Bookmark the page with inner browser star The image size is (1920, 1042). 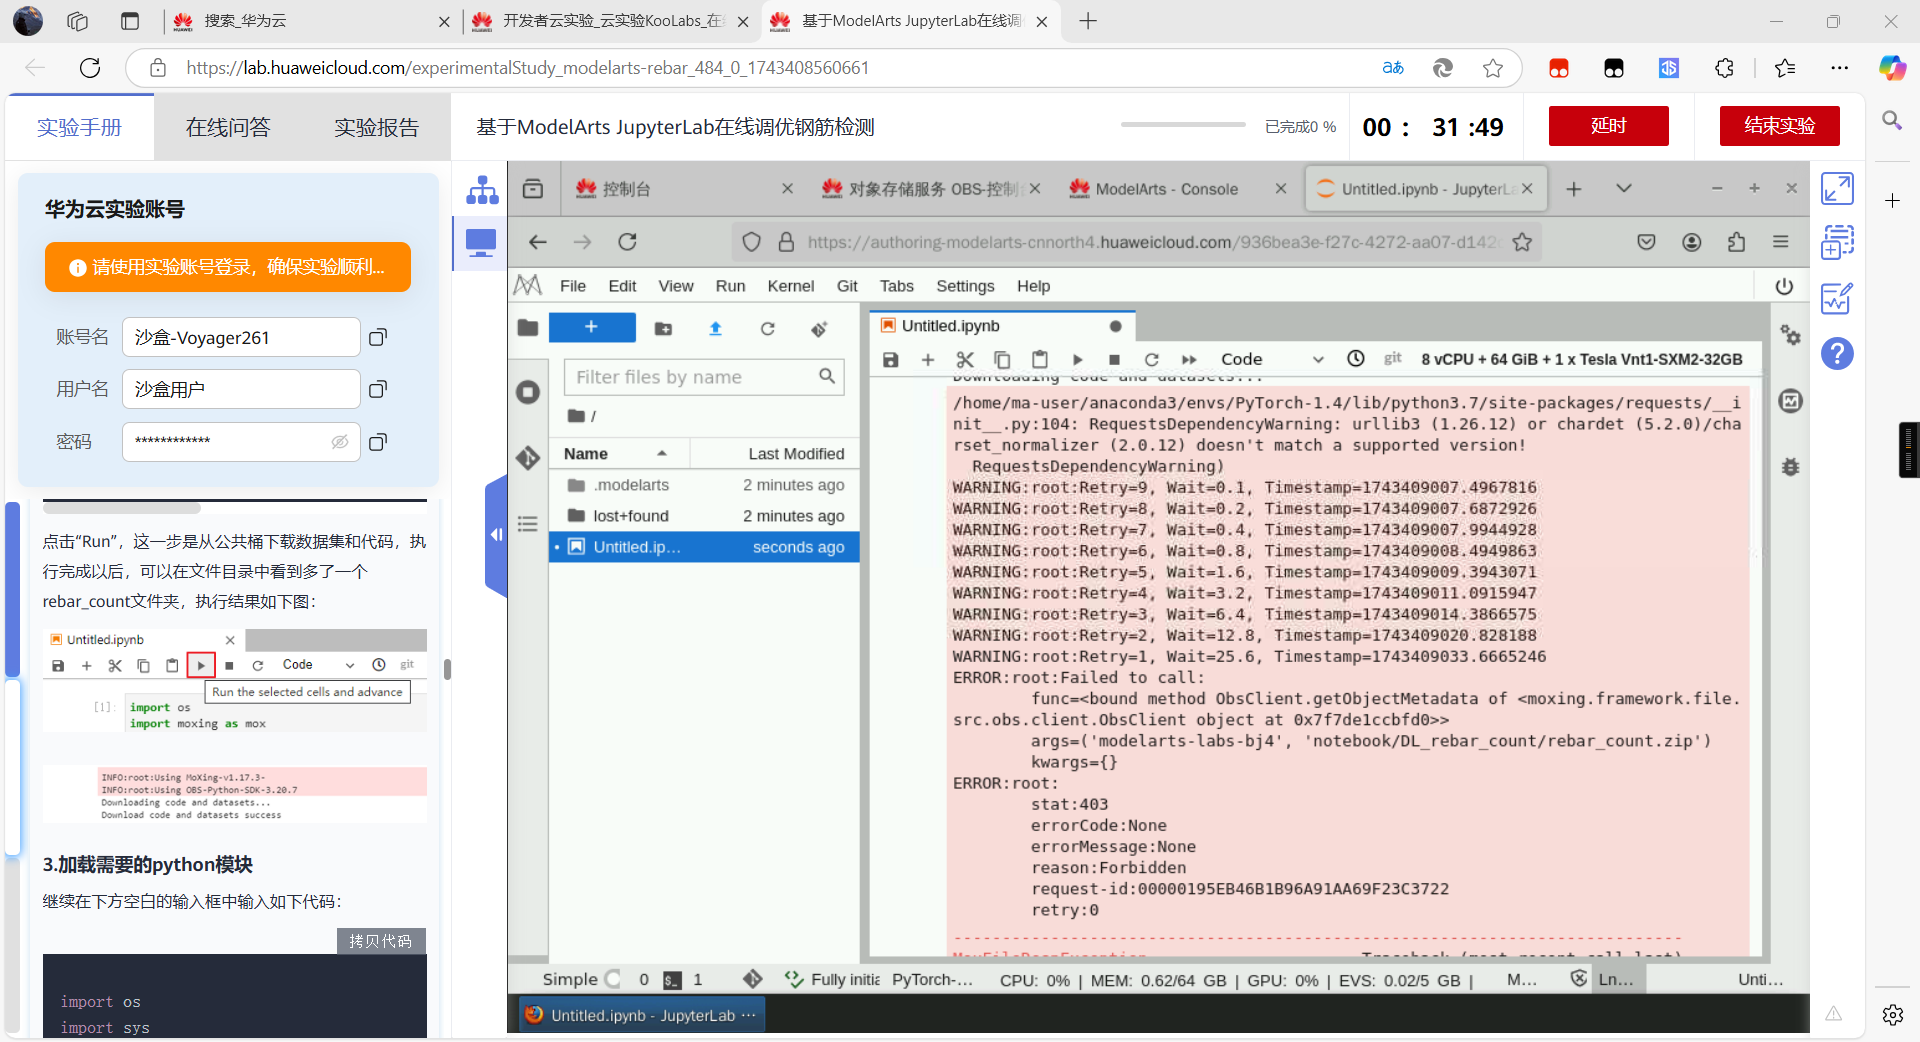pyautogui.click(x=1522, y=242)
